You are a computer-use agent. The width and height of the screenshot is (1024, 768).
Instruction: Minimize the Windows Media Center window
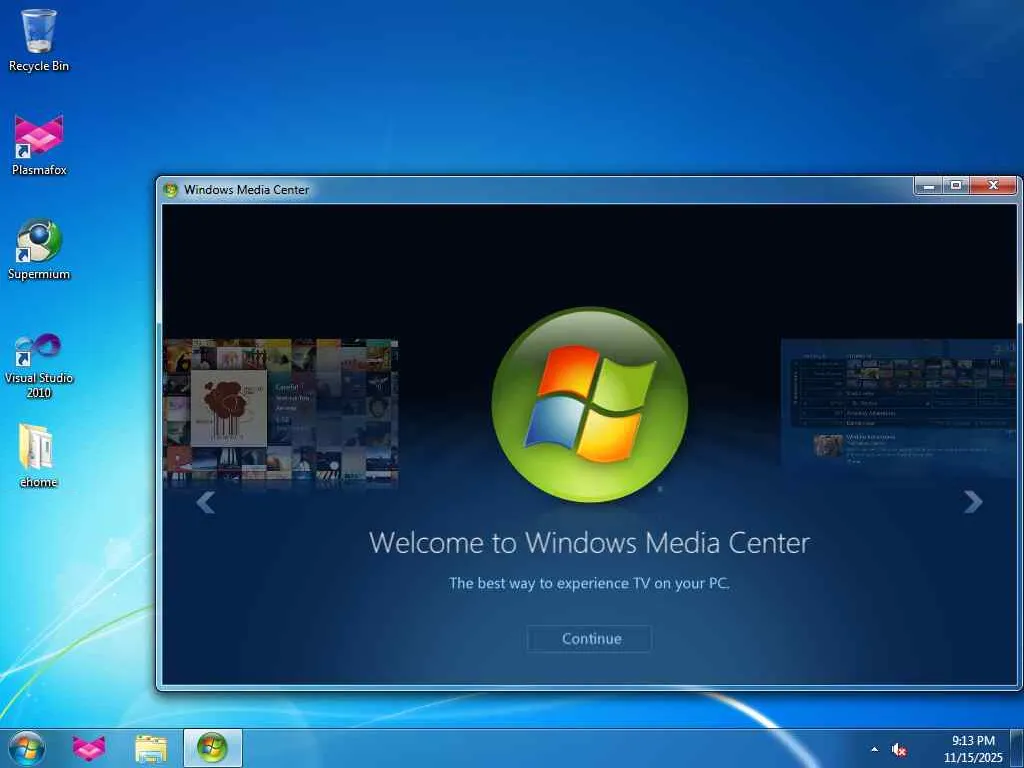(927, 186)
